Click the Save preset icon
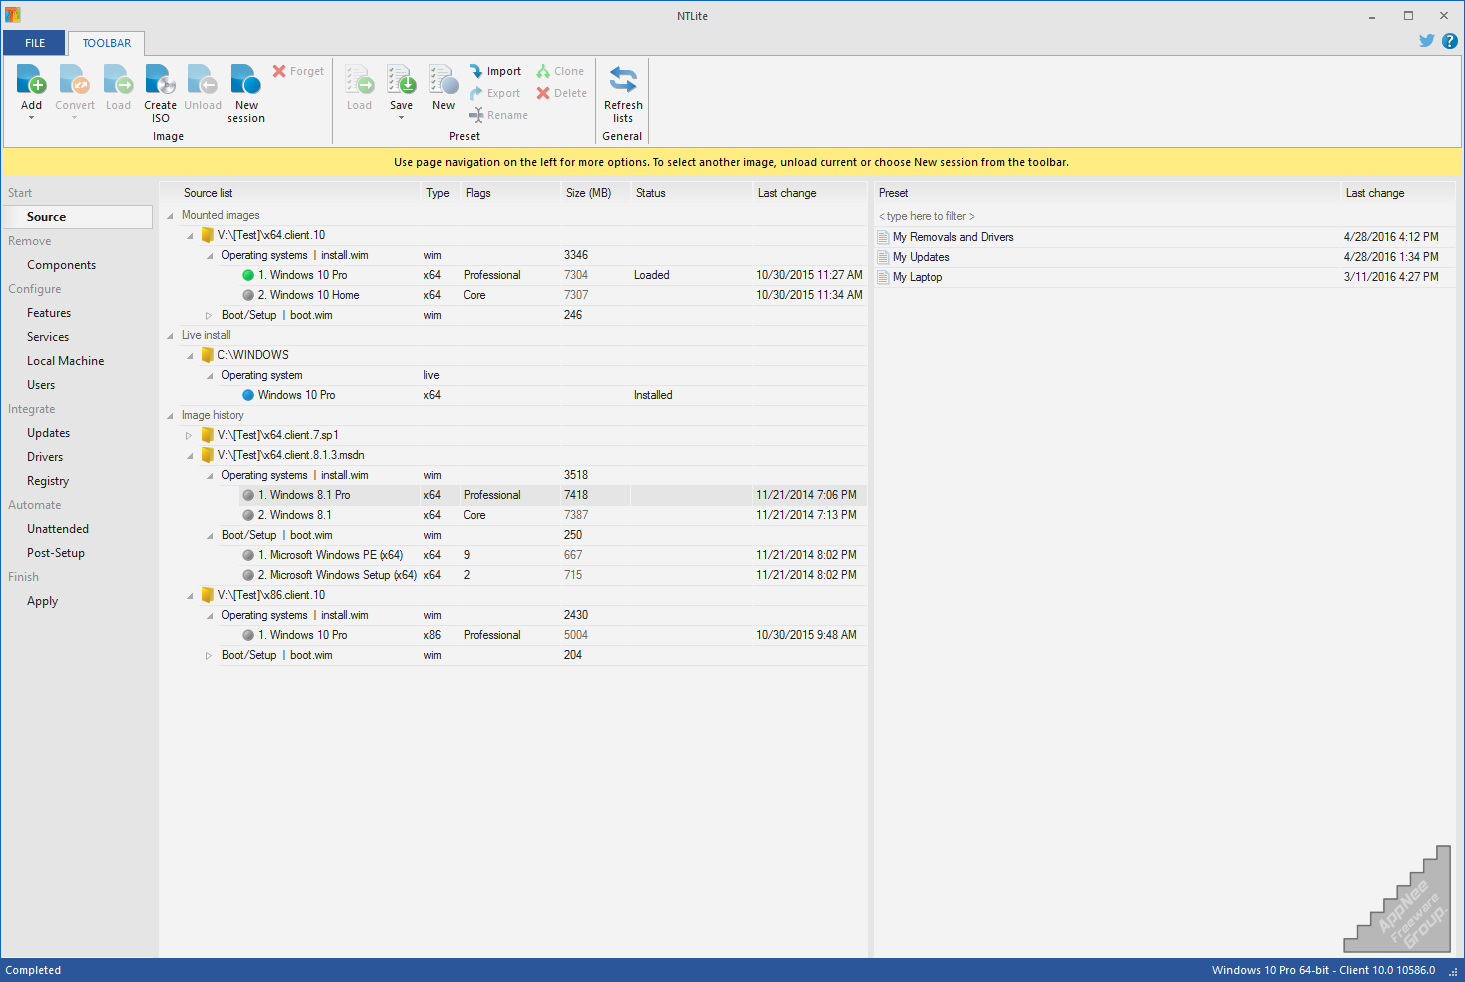The image size is (1465, 982). (401, 80)
